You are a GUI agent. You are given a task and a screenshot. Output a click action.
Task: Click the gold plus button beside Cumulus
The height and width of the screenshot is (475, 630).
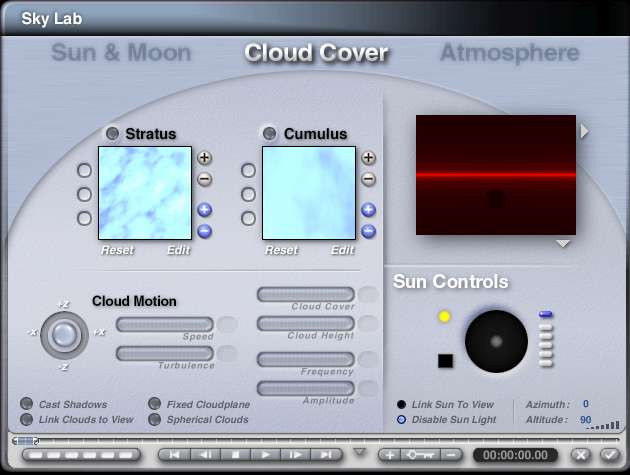(368, 158)
